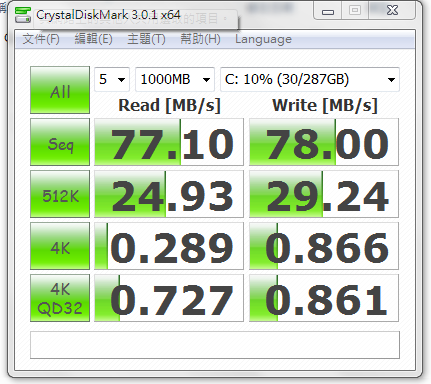Expand the test size dropdown showing 1000MB

point(175,79)
